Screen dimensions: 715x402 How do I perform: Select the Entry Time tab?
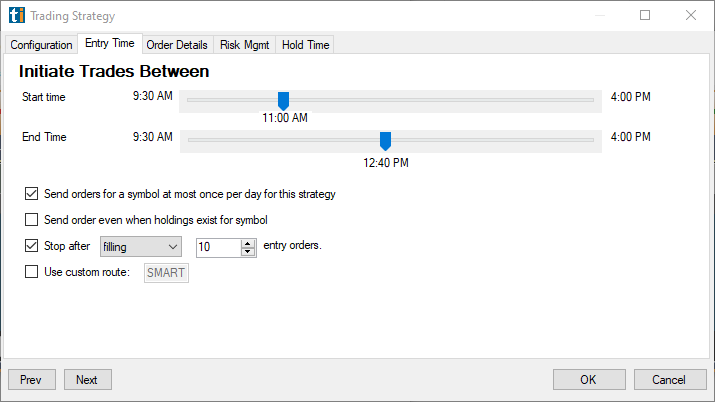coord(110,44)
